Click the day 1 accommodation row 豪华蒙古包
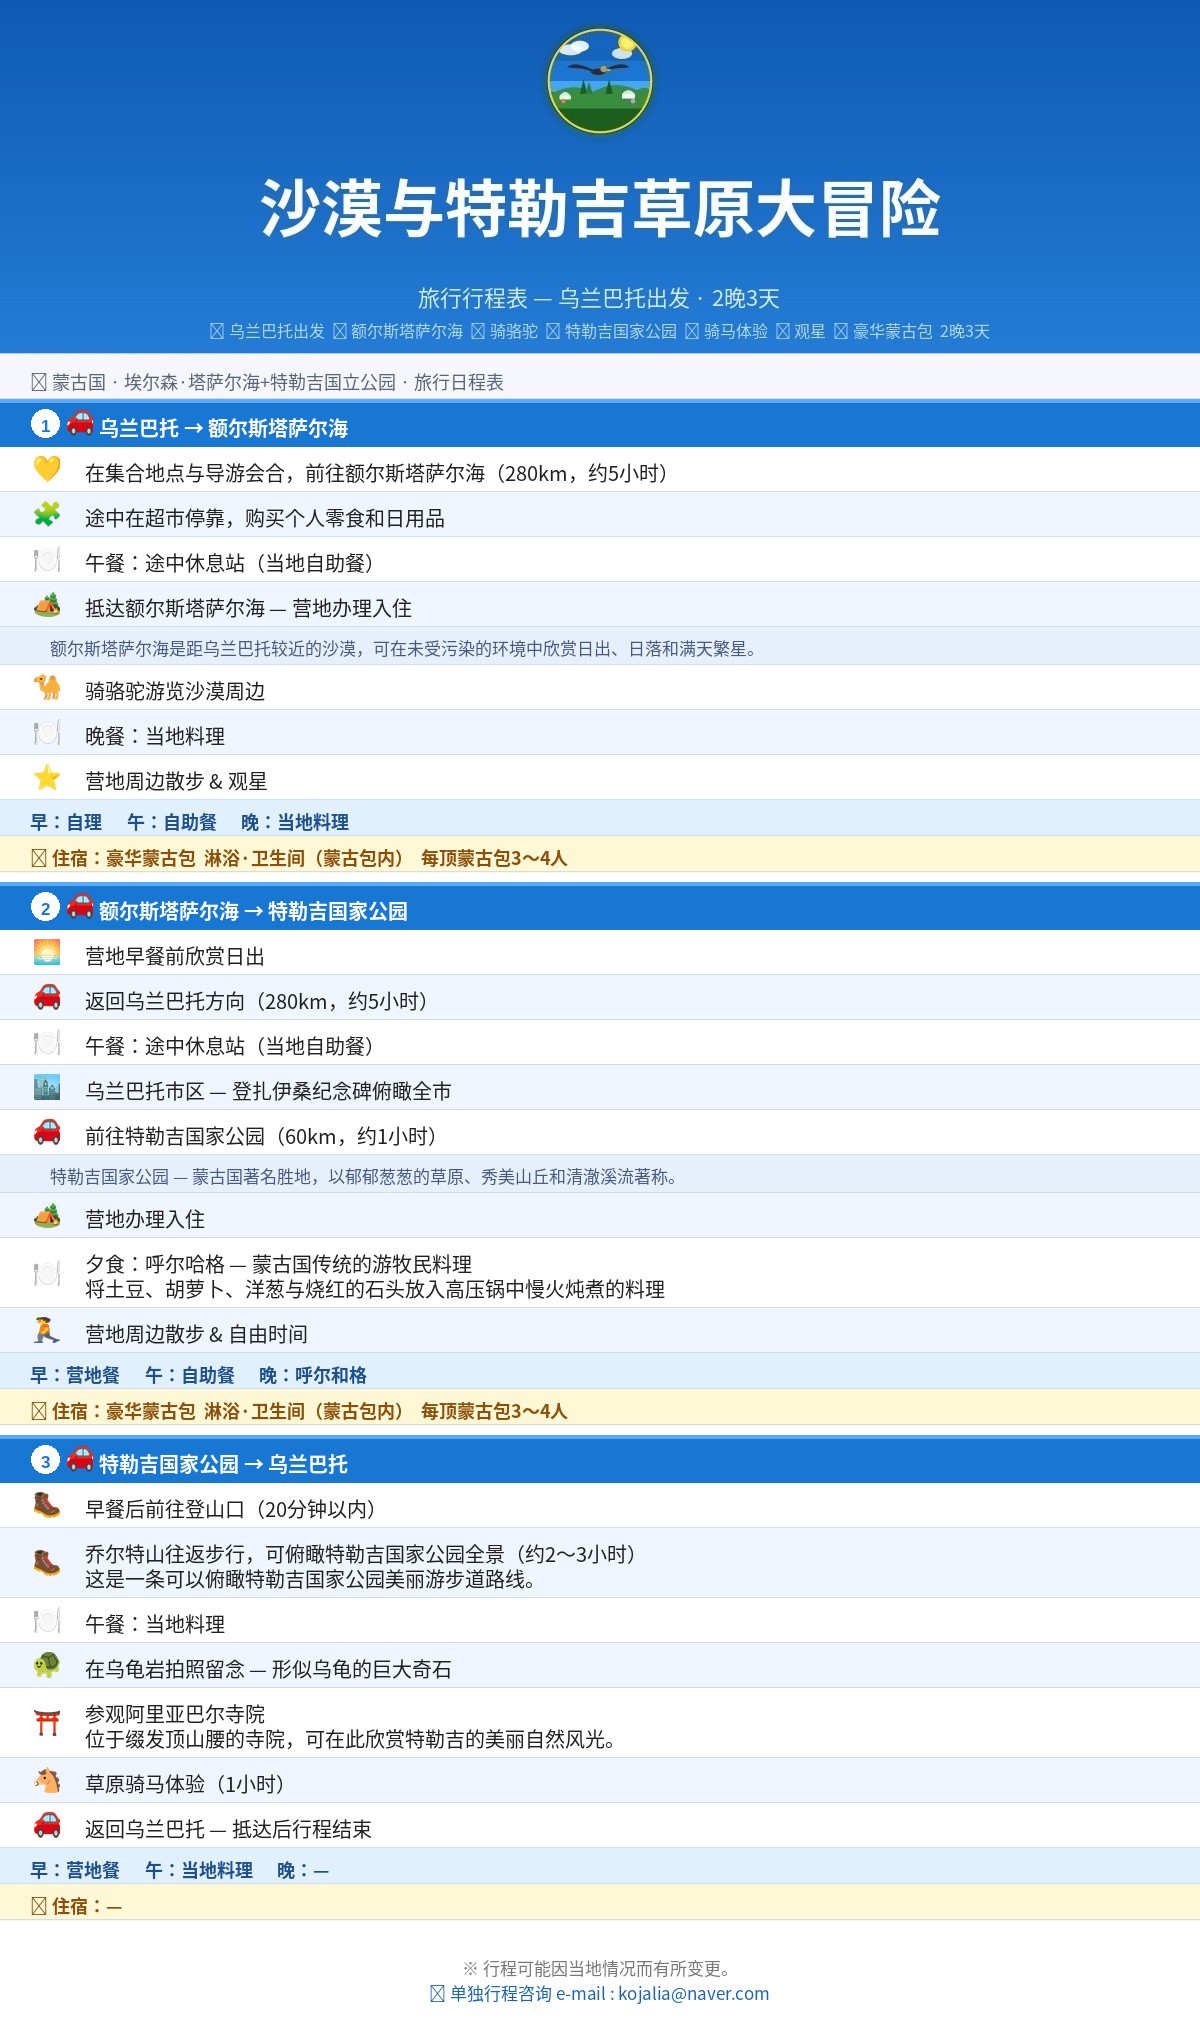 click(600, 857)
